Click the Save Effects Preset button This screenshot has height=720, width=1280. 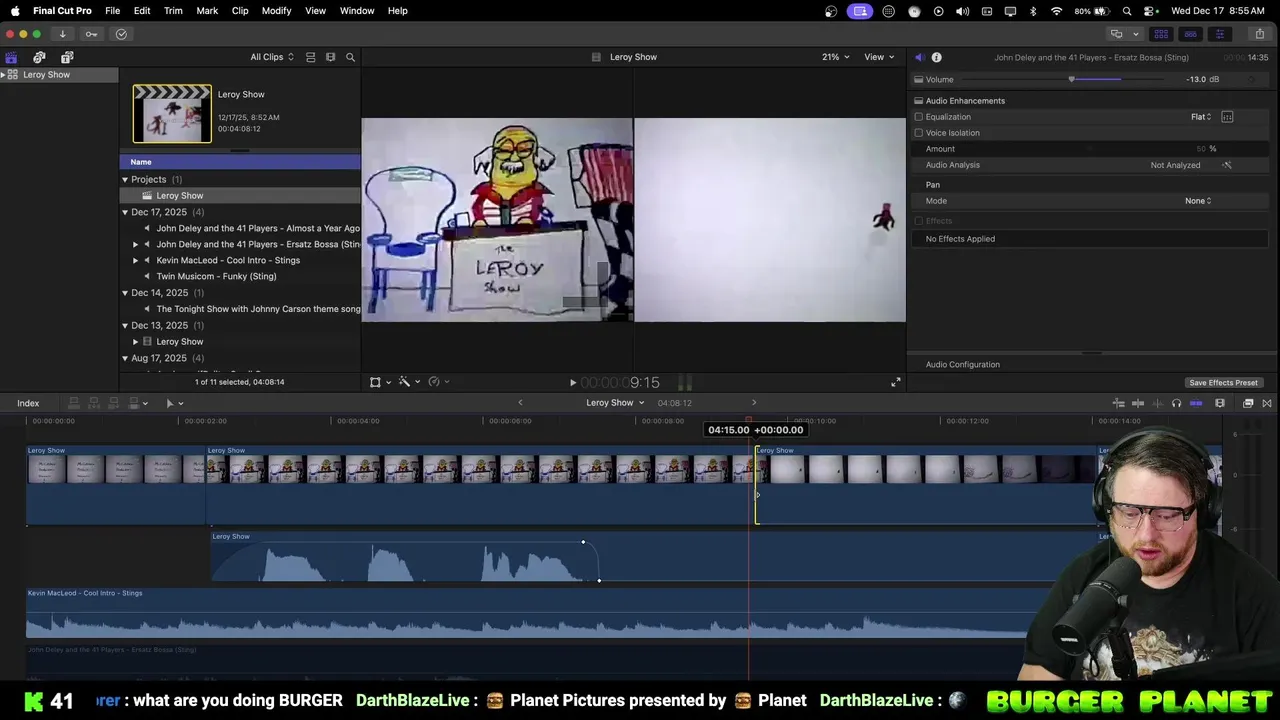1223,383
